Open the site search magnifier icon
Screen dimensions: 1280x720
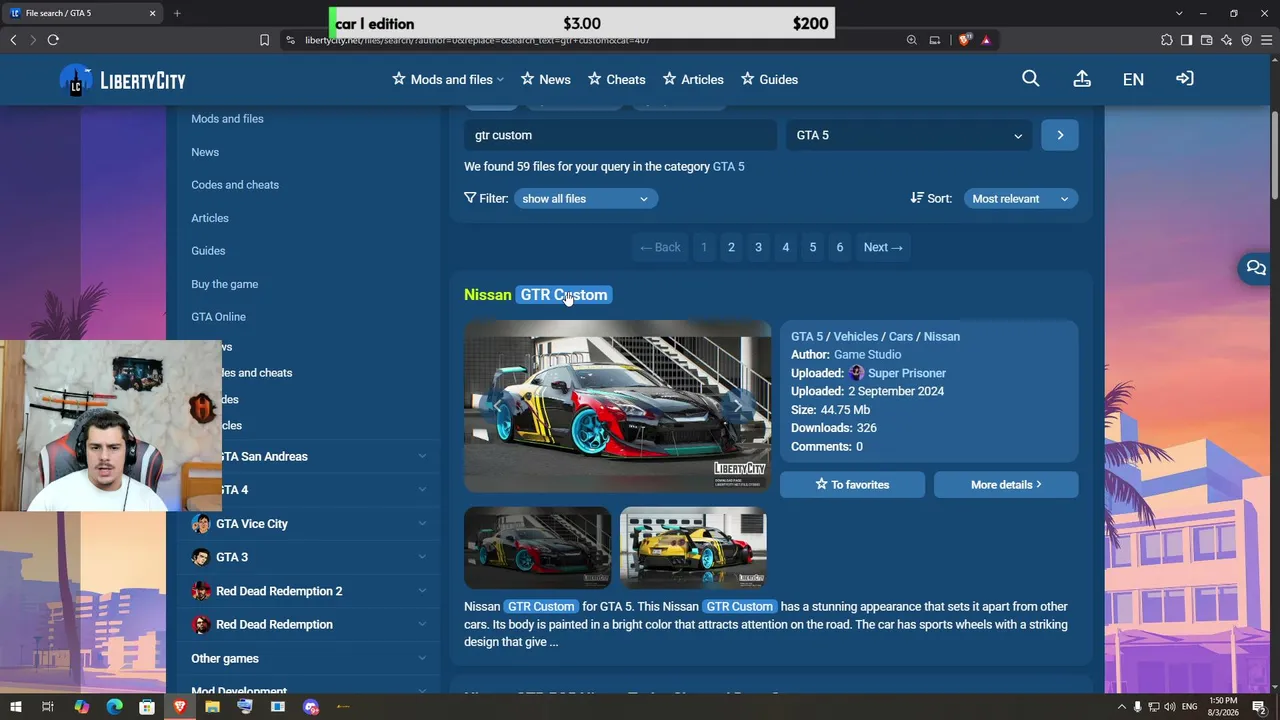1031,79
